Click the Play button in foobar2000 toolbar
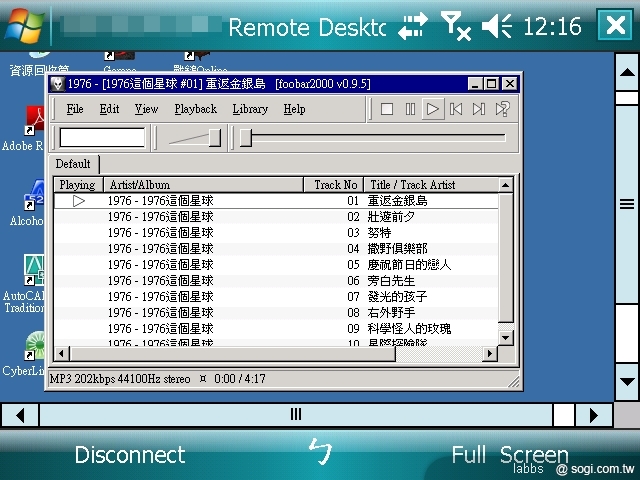 click(433, 109)
